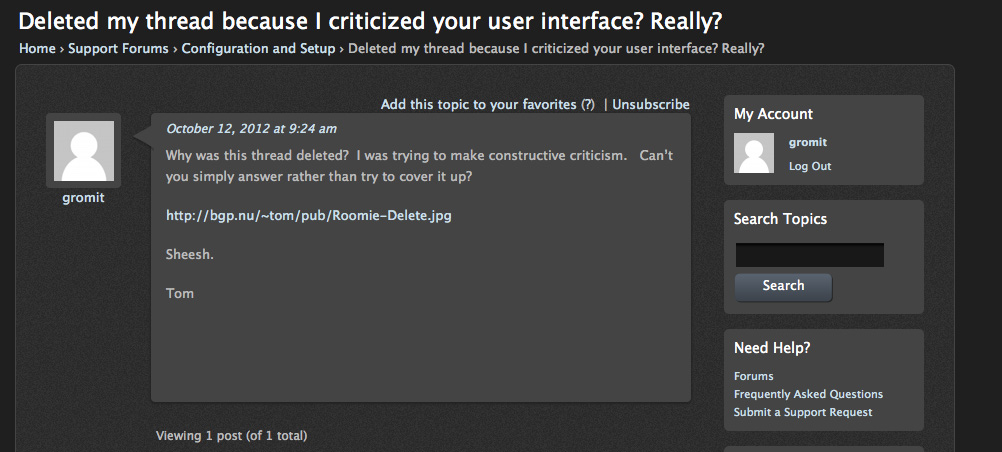Click gromit's avatar beside the post

[x=84, y=151]
